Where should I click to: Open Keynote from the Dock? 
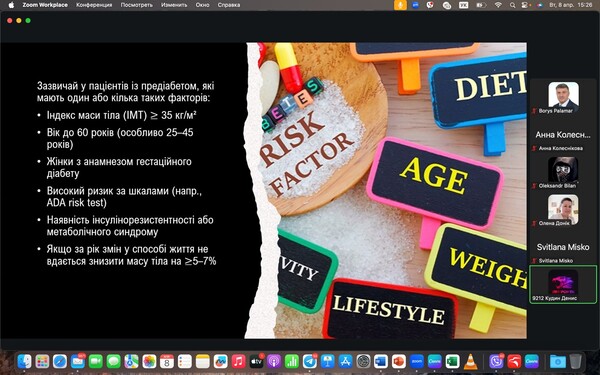(328, 361)
